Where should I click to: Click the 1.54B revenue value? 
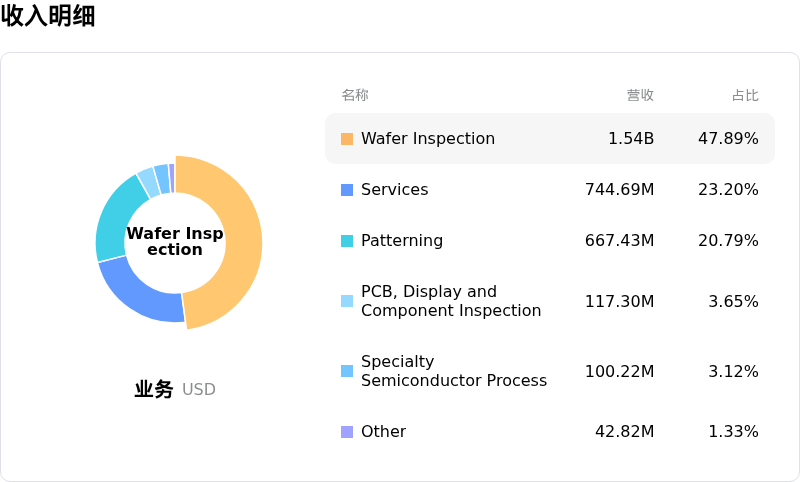click(631, 139)
